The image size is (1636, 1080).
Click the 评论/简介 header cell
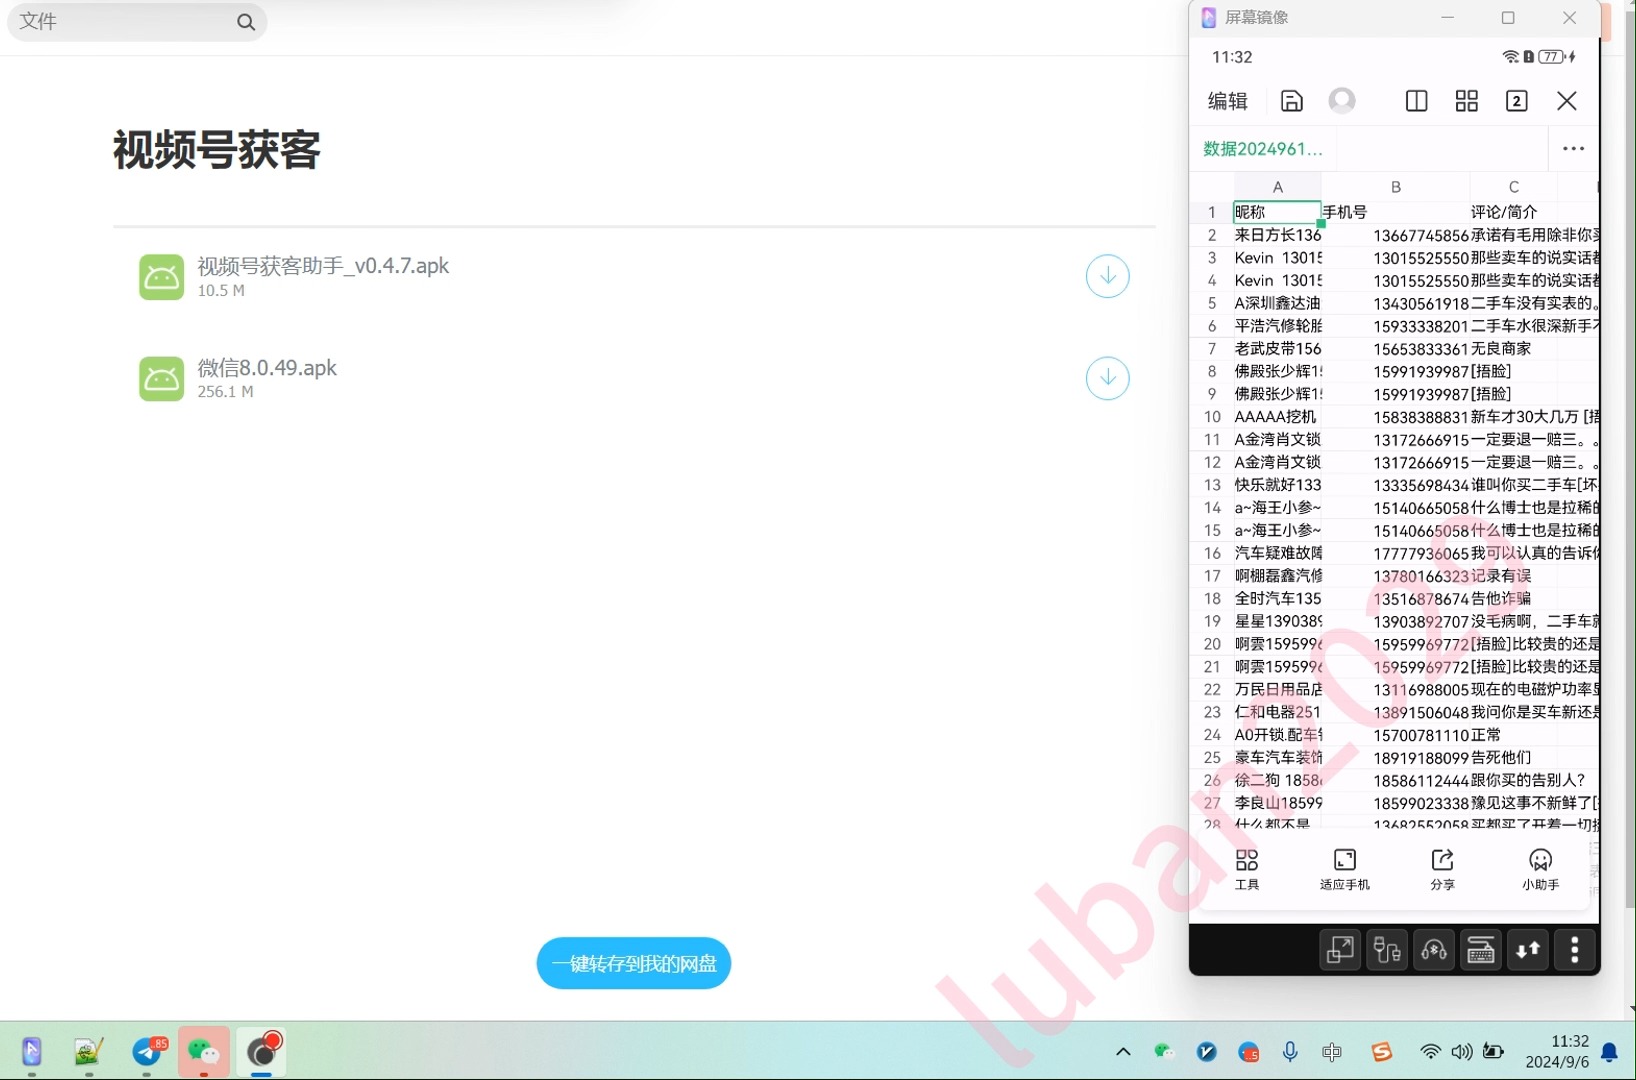[x=1513, y=212]
